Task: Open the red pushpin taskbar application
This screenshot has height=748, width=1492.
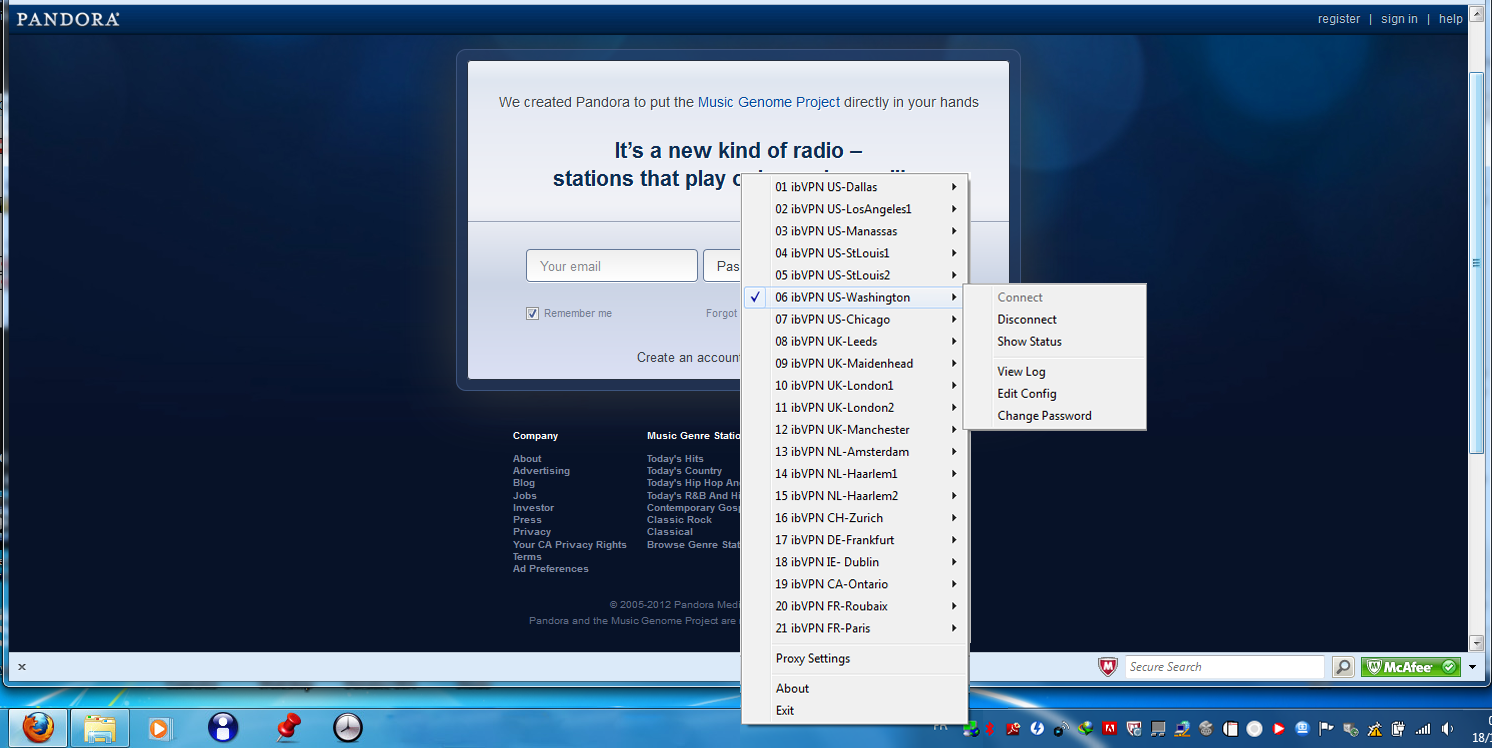Action: tap(288, 728)
